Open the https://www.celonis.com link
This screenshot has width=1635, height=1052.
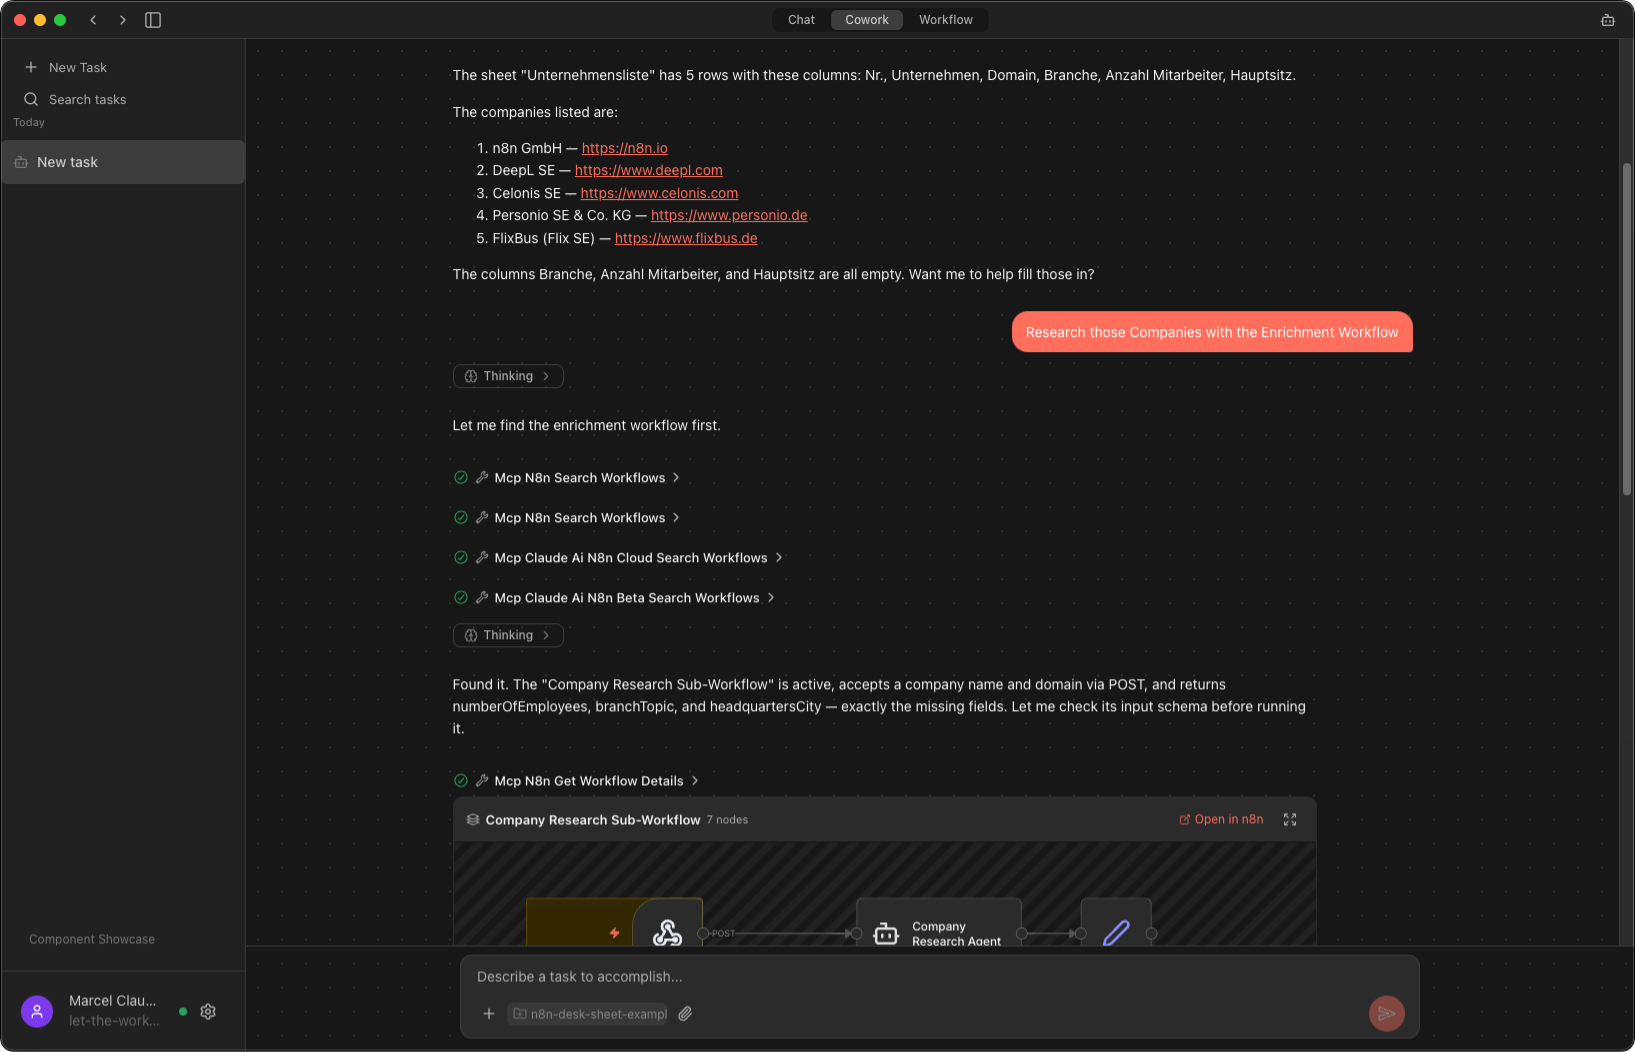point(659,193)
